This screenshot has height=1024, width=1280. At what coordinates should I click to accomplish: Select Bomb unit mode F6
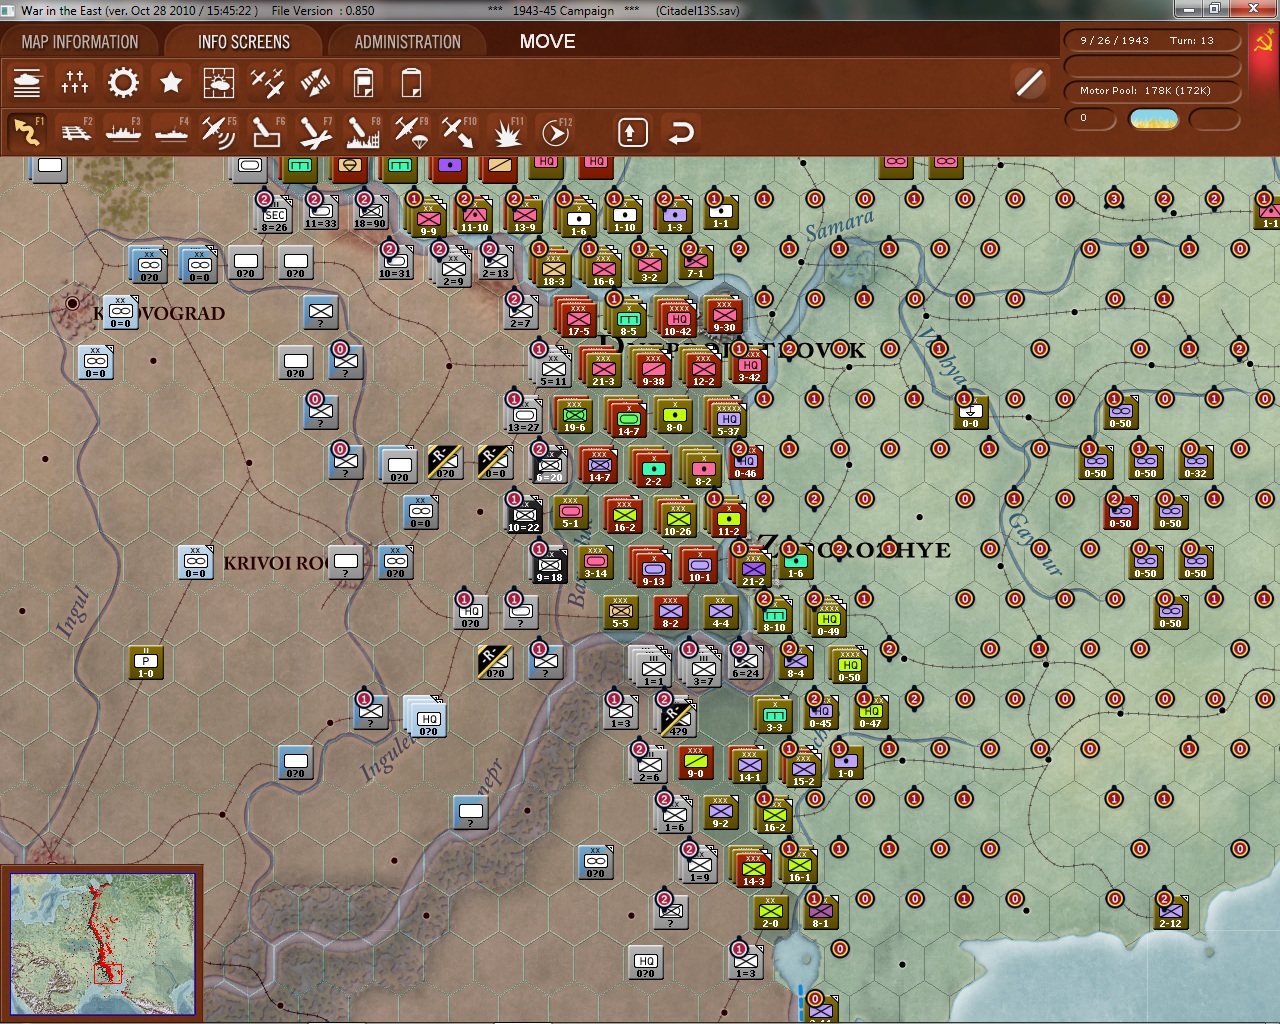pyautogui.click(x=267, y=132)
